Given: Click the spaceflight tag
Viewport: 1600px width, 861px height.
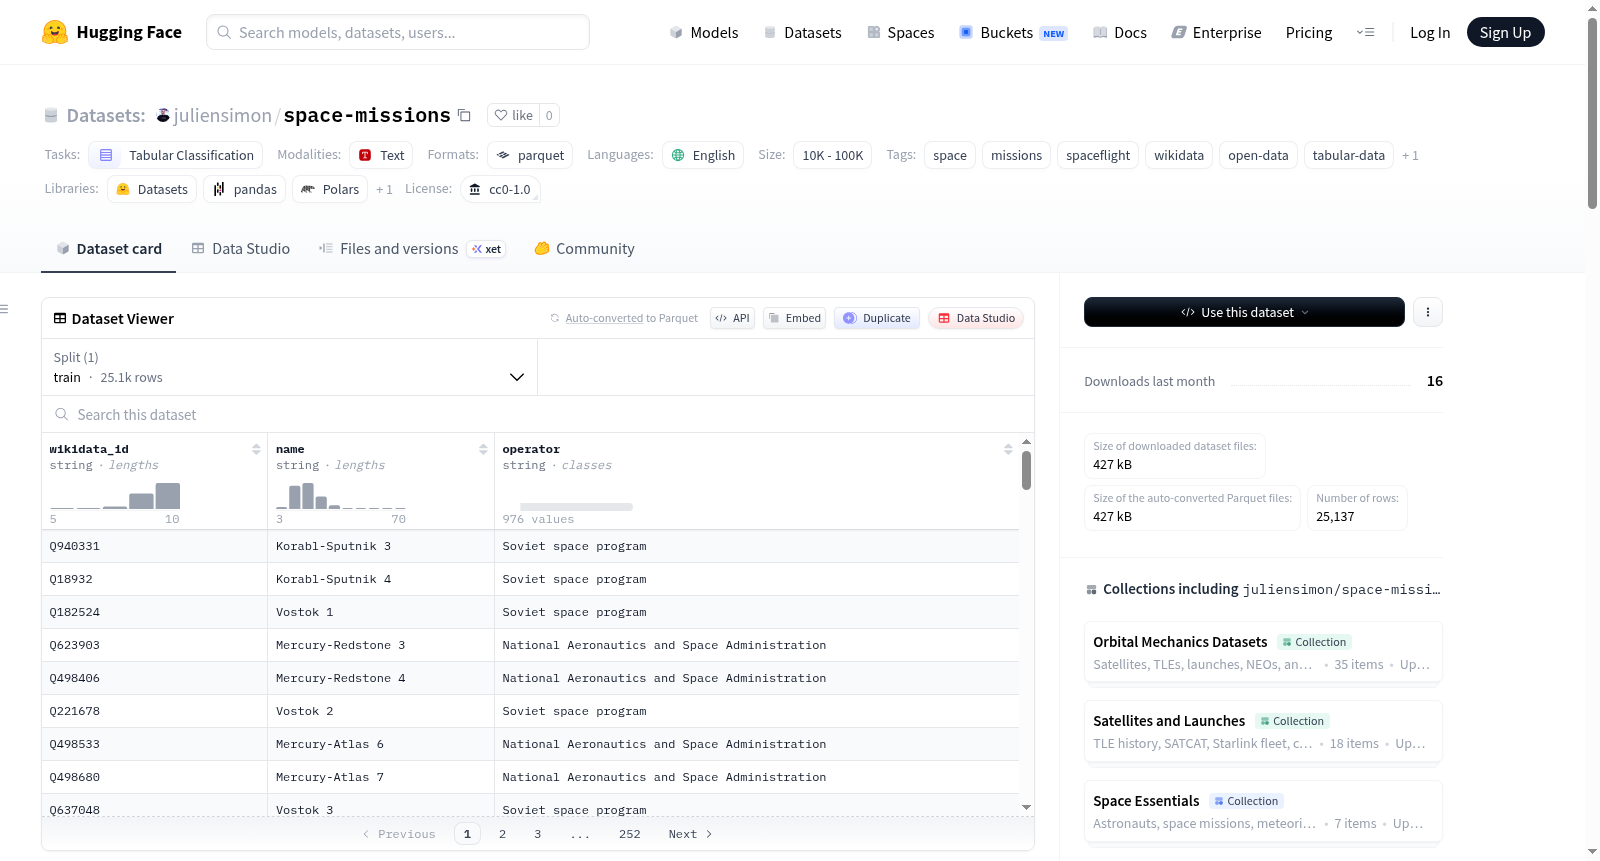Looking at the screenshot, I should 1098,155.
